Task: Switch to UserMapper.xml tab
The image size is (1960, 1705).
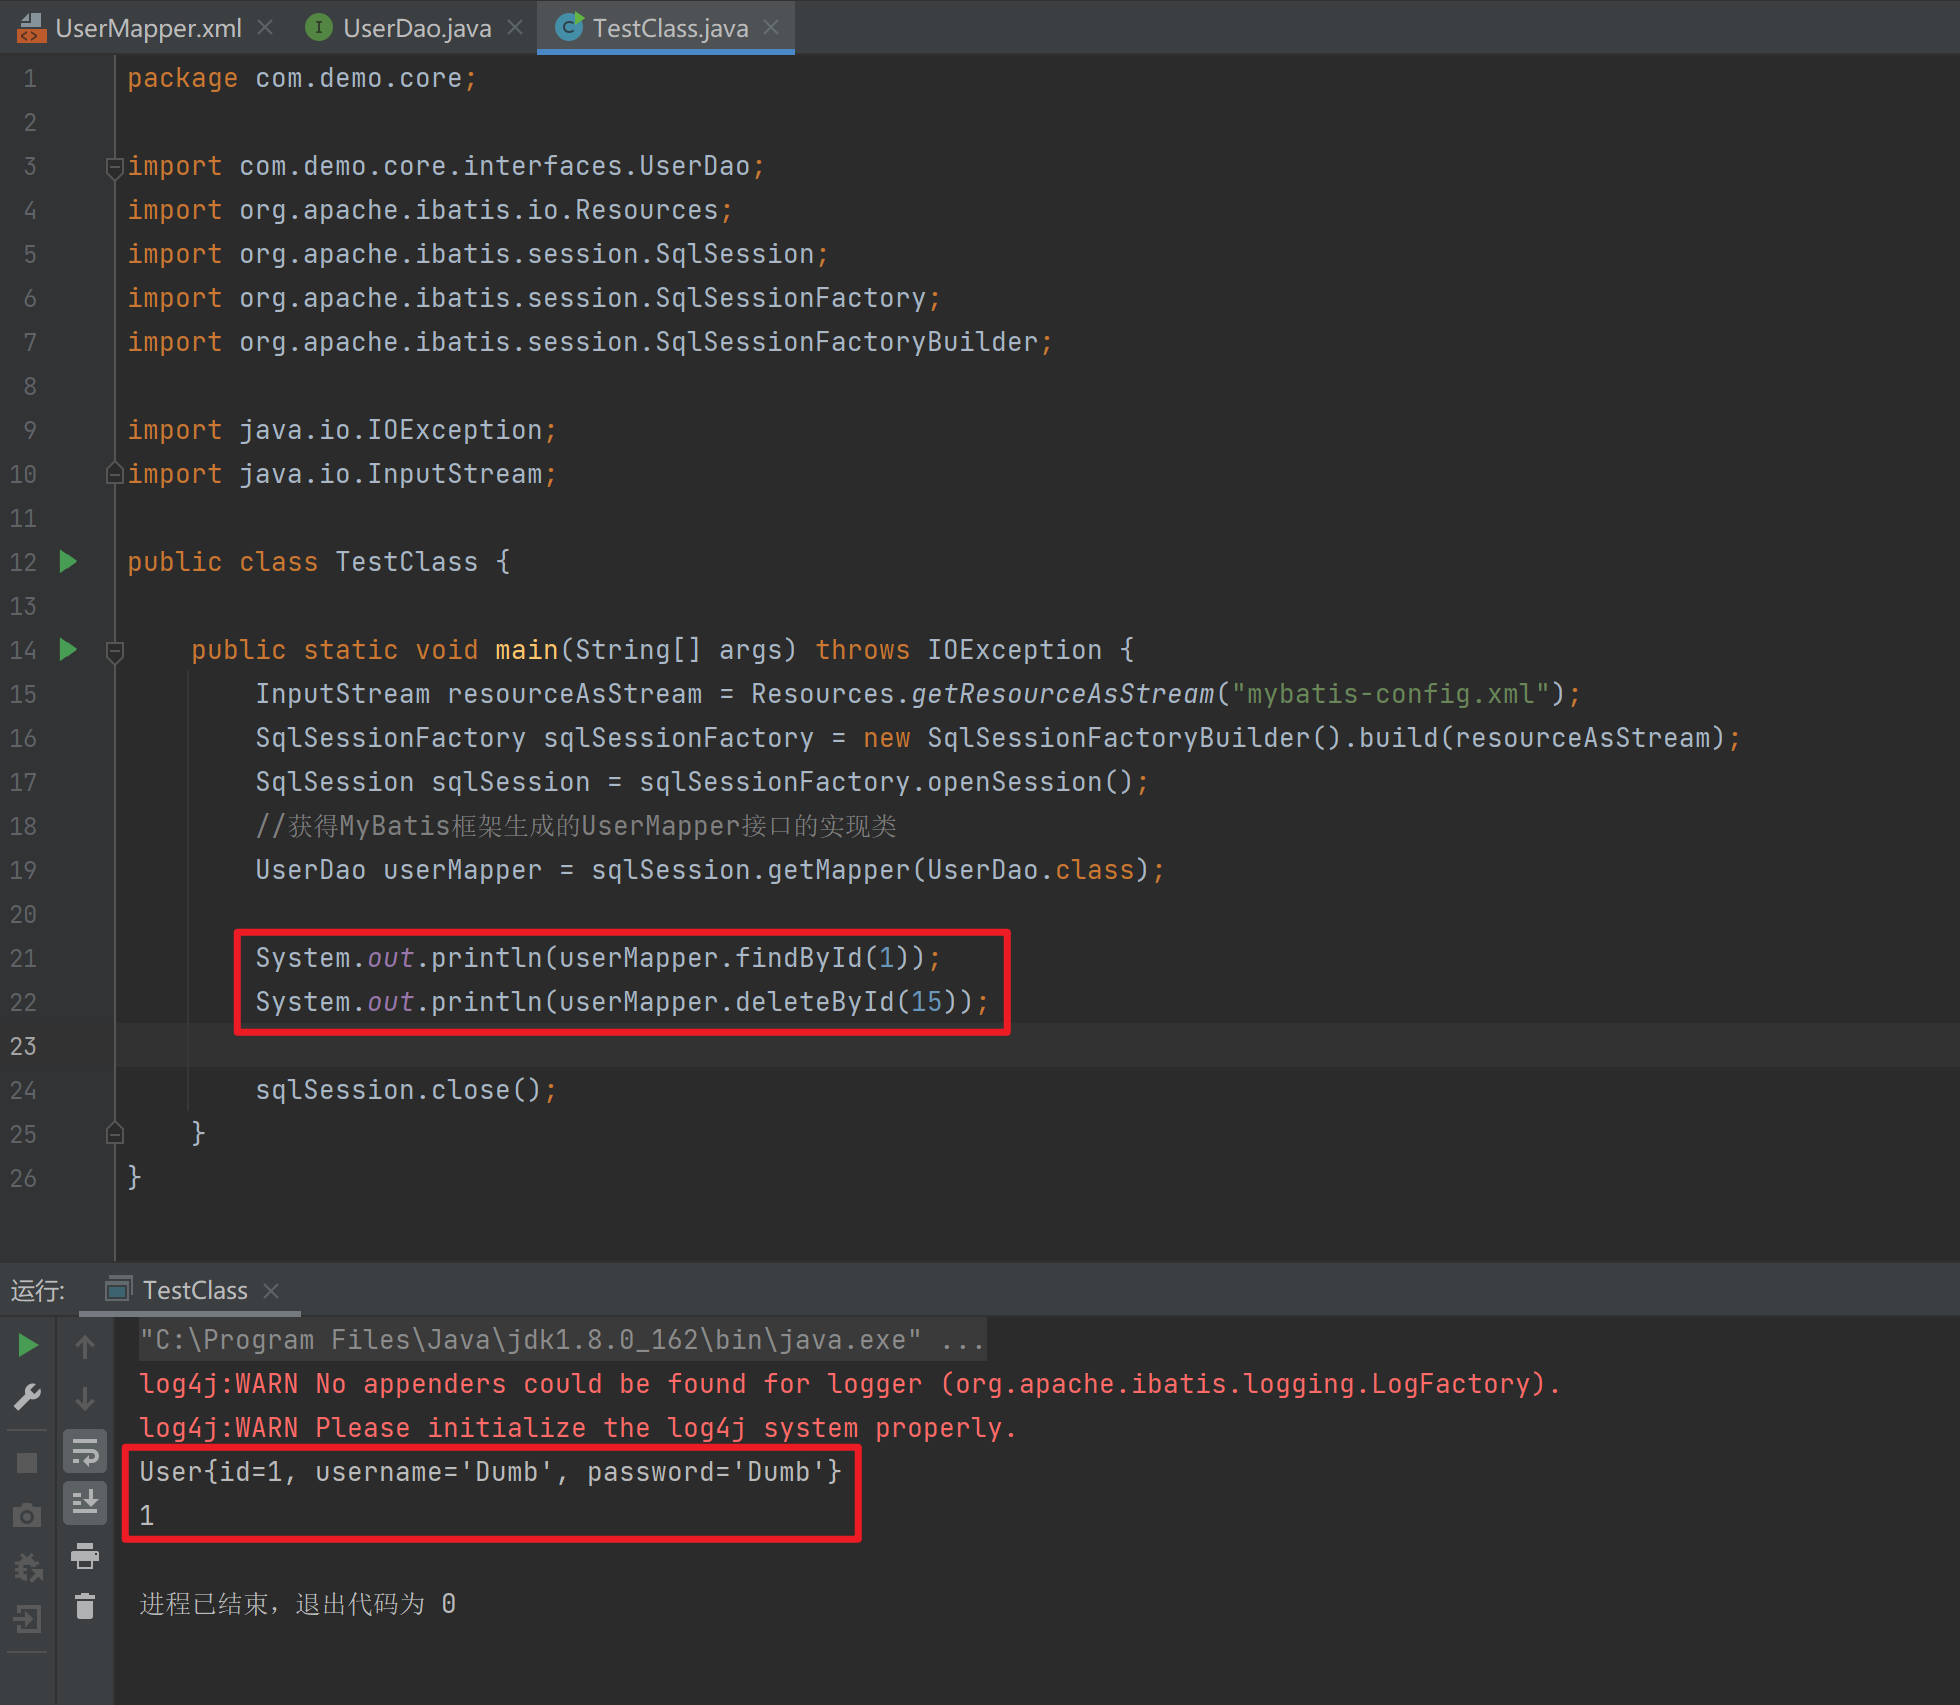Action: click(147, 28)
